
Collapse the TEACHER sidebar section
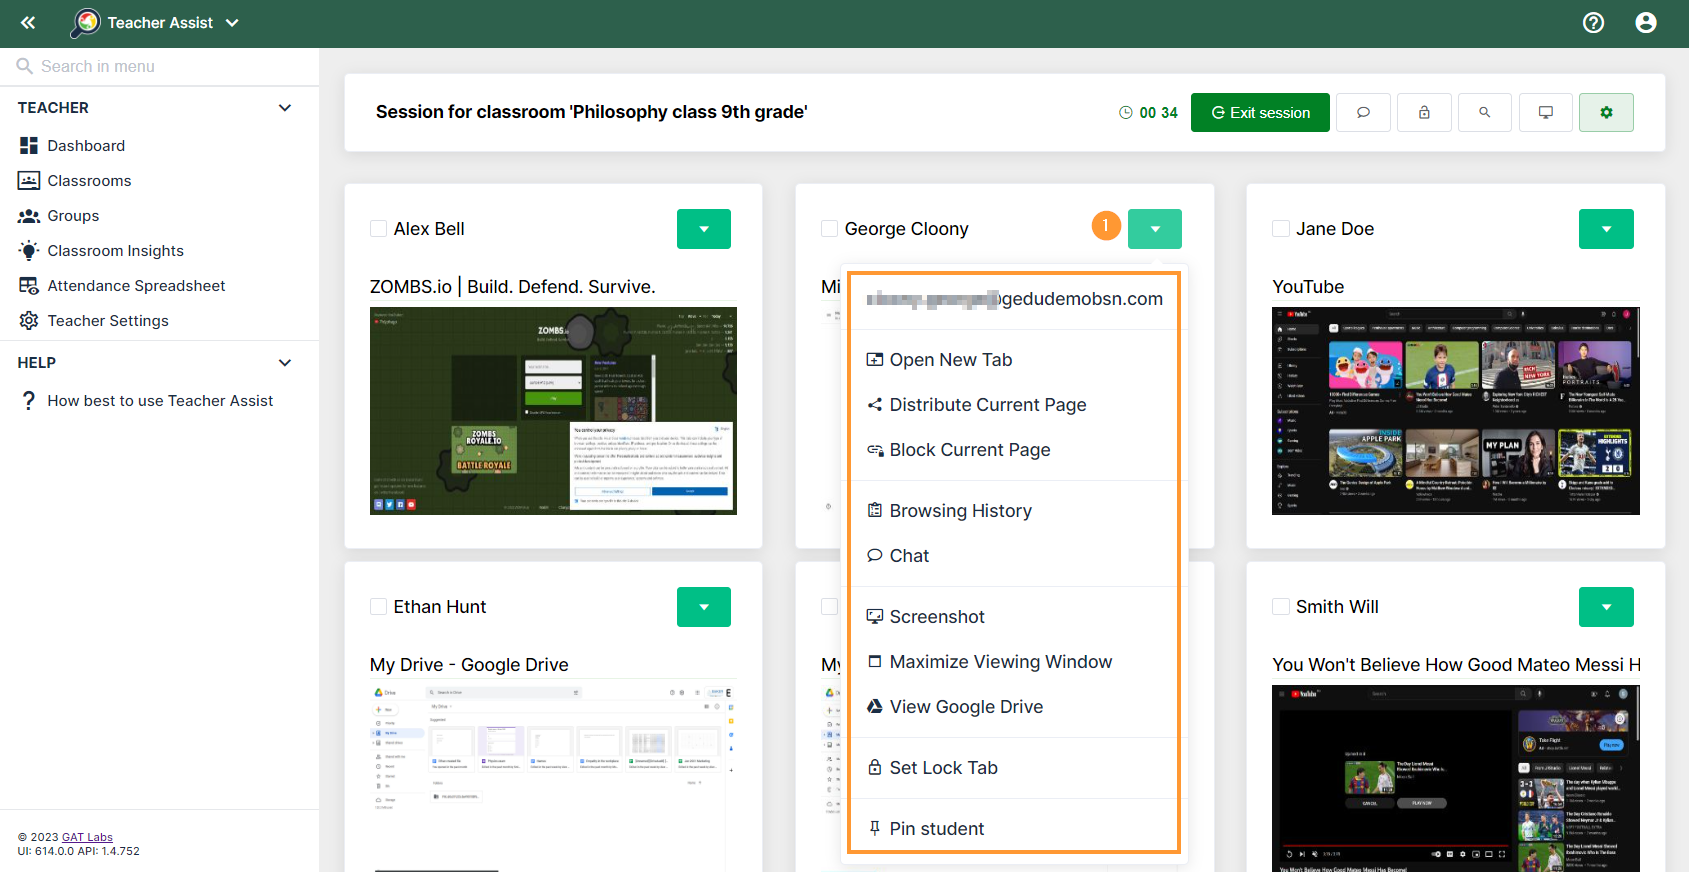pos(285,108)
